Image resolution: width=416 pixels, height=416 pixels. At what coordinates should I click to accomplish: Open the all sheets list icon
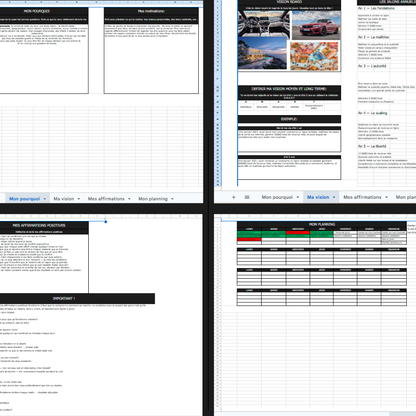[x=247, y=197]
